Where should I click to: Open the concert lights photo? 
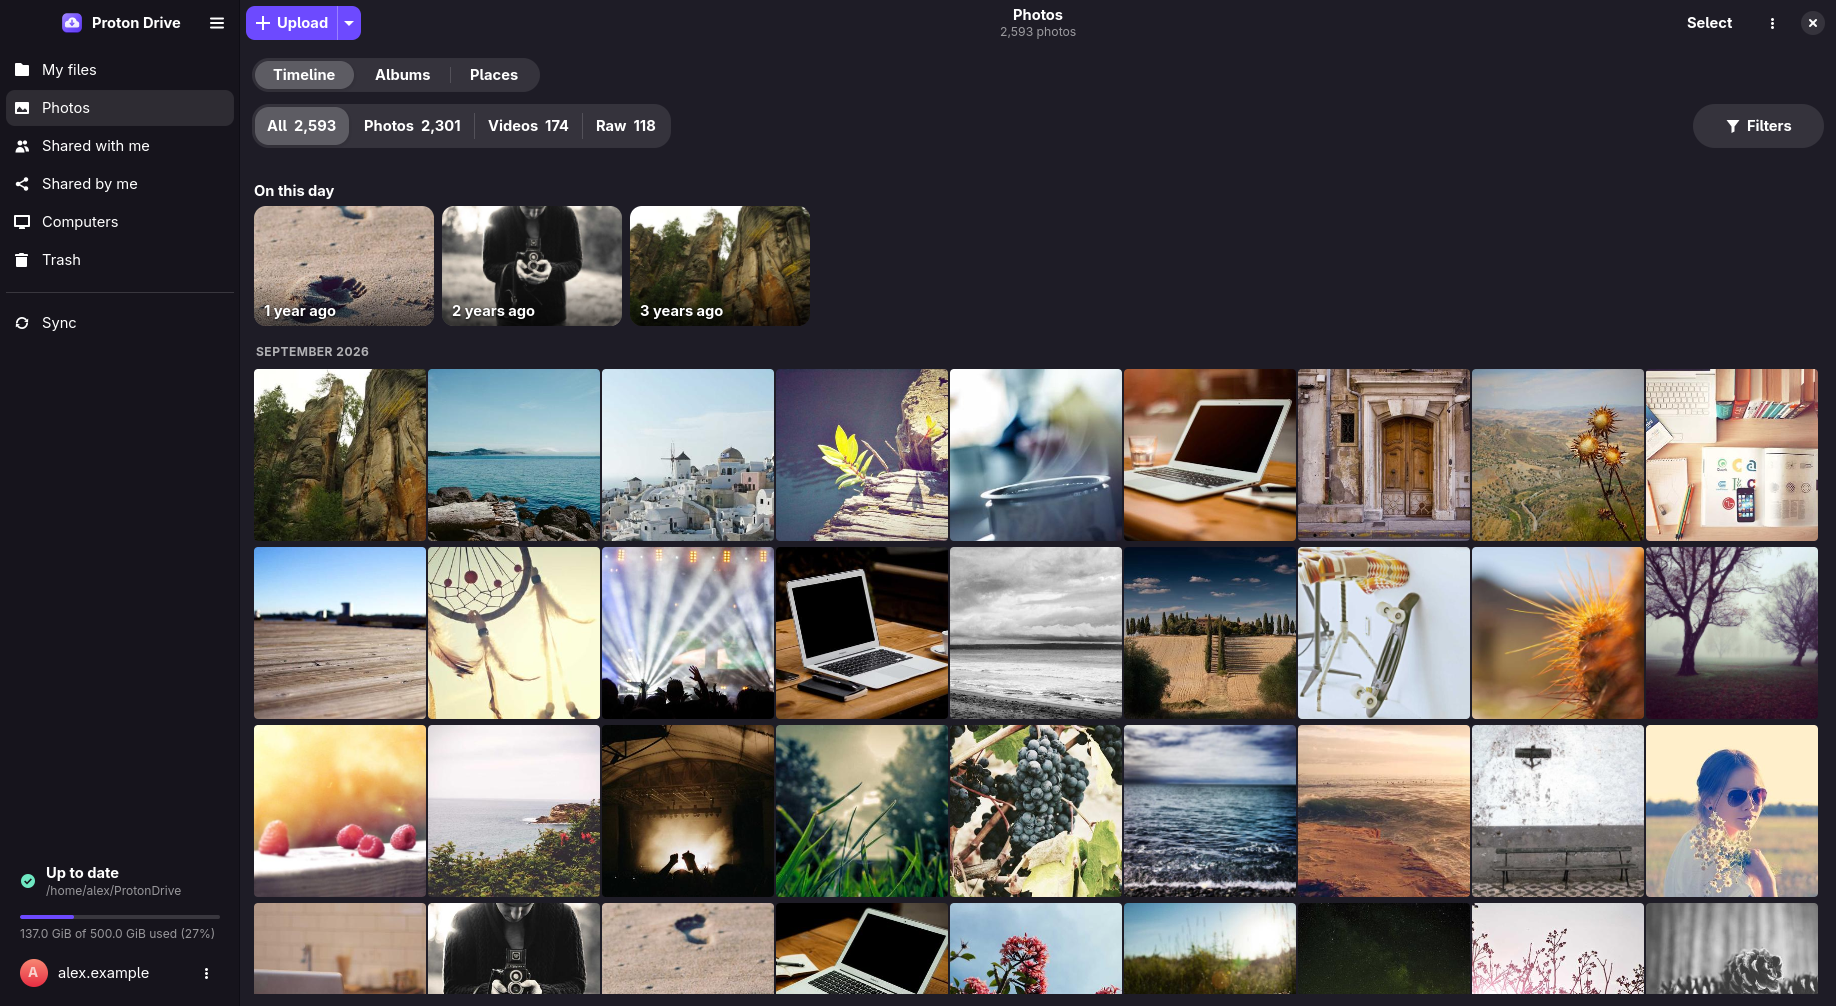point(688,633)
